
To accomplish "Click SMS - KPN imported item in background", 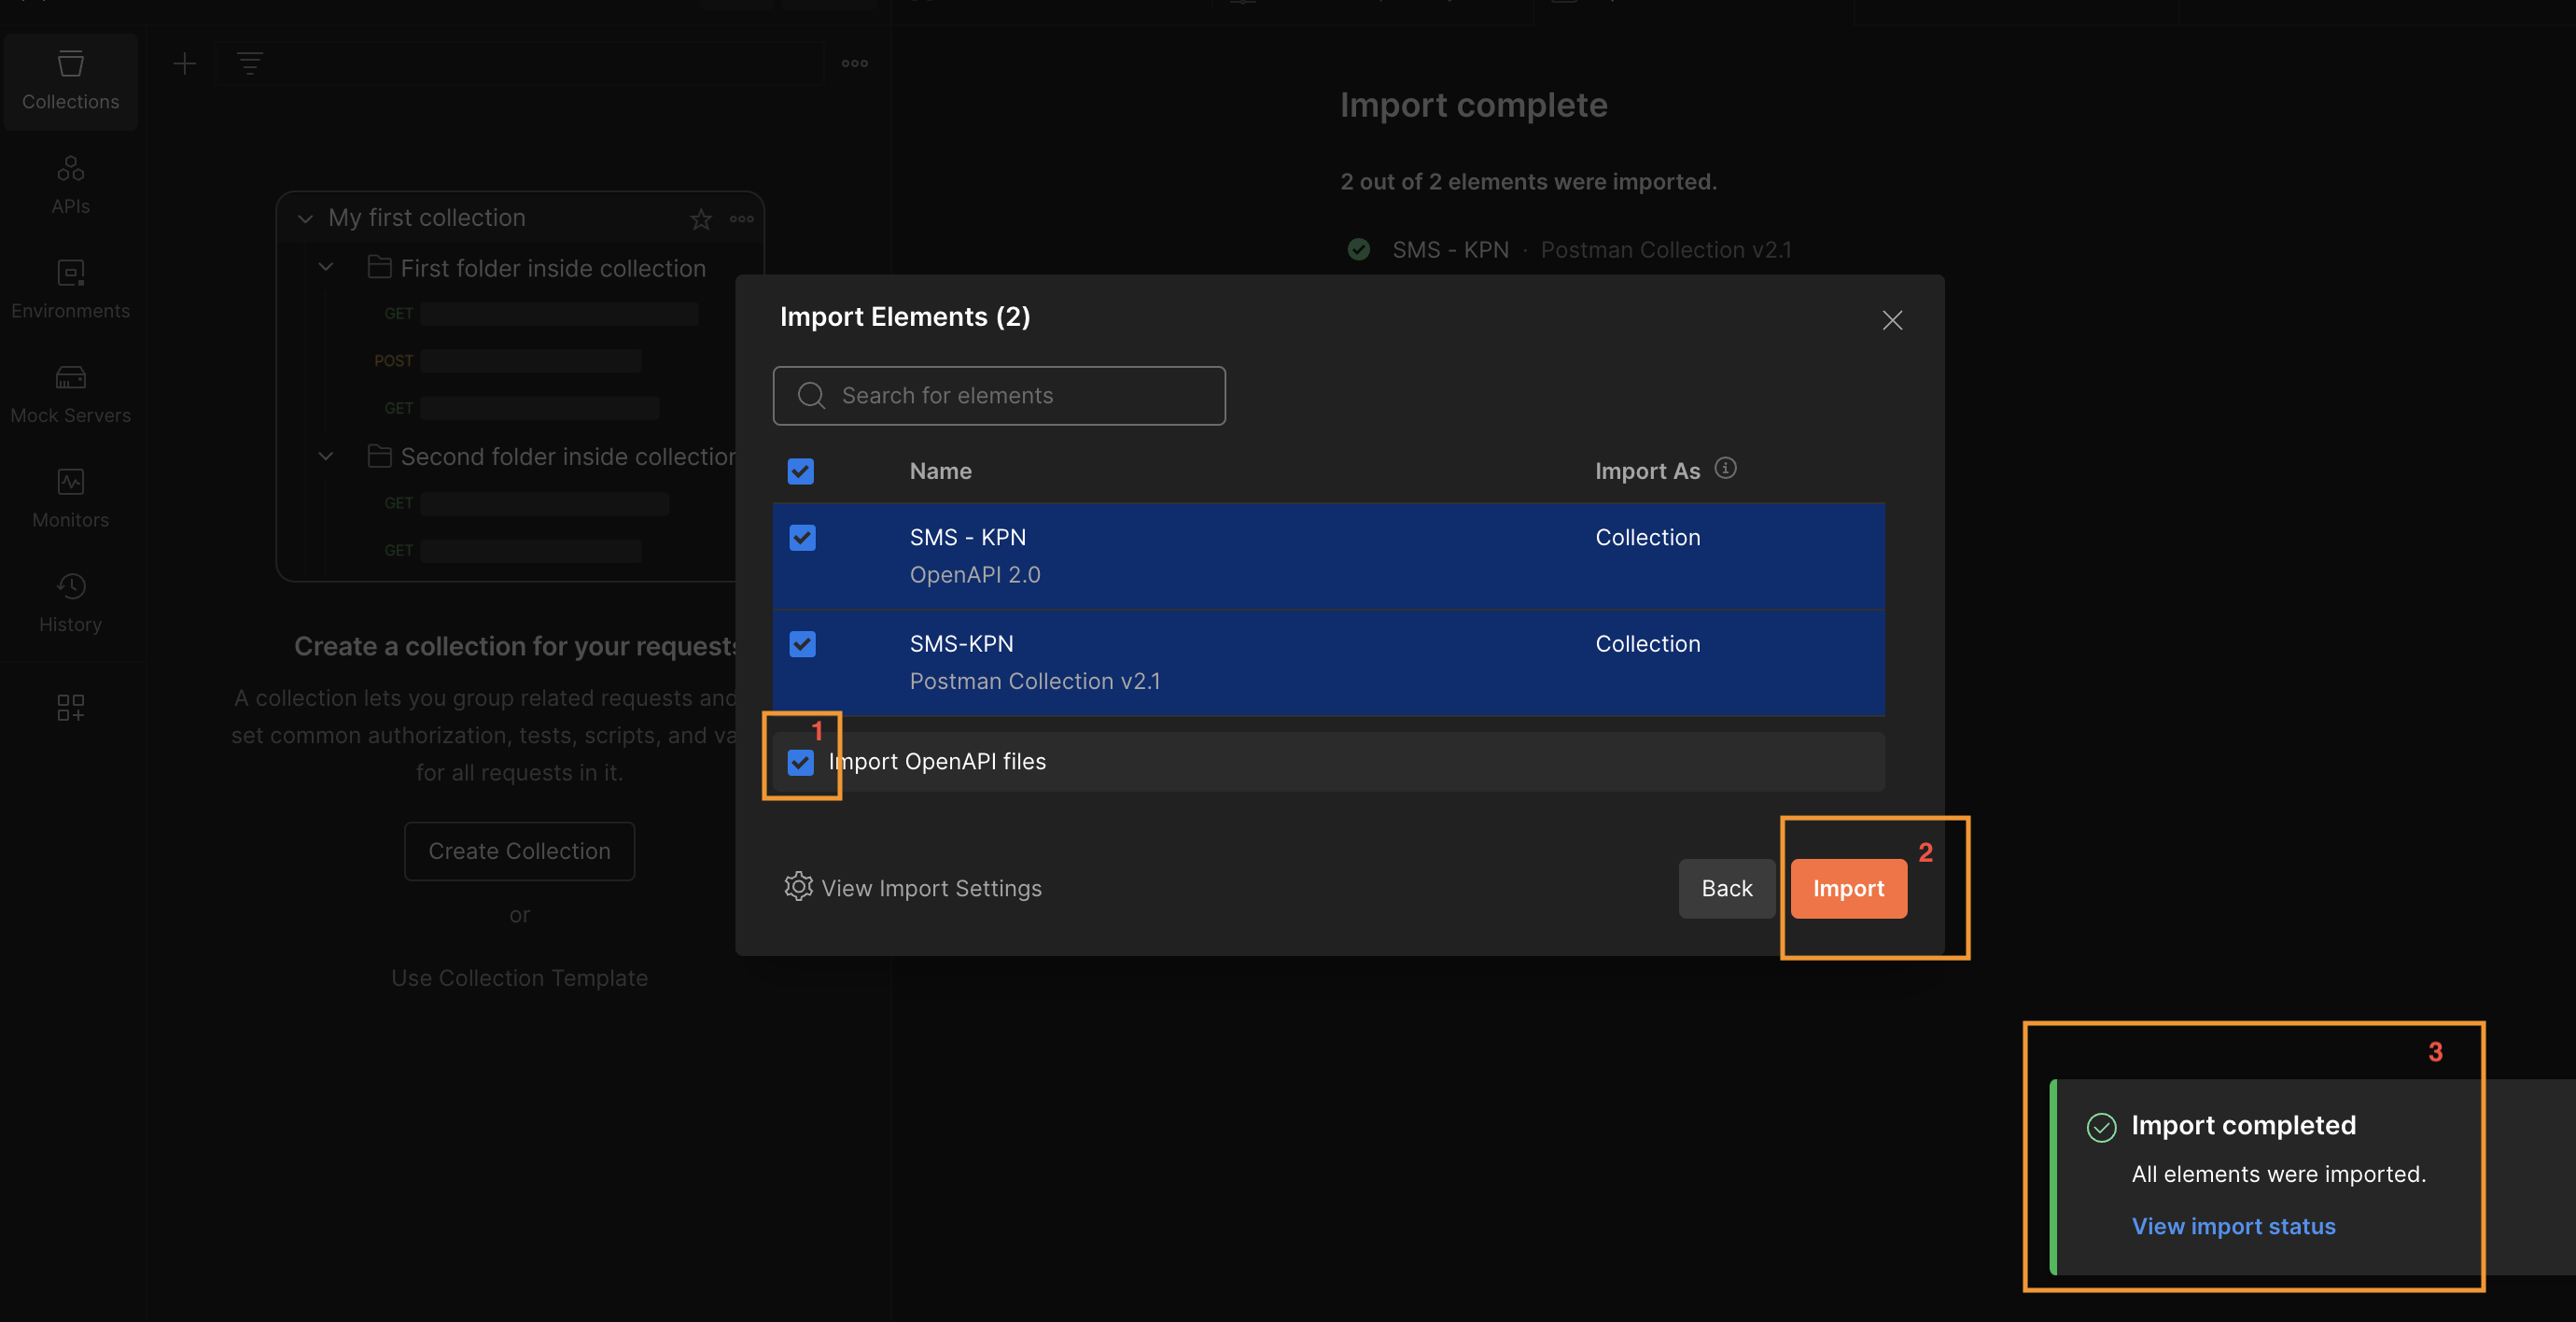I will [x=1450, y=250].
